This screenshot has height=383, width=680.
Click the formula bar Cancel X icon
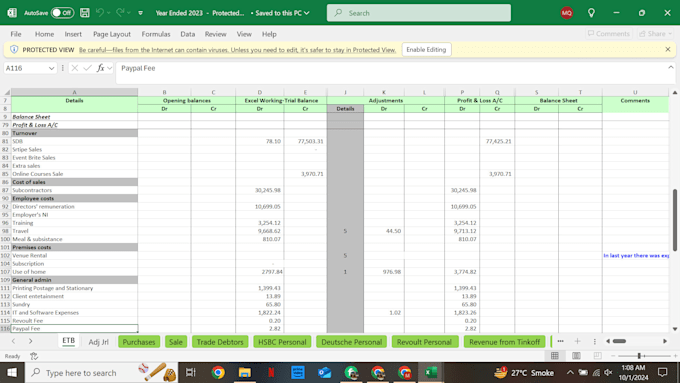[x=75, y=68]
